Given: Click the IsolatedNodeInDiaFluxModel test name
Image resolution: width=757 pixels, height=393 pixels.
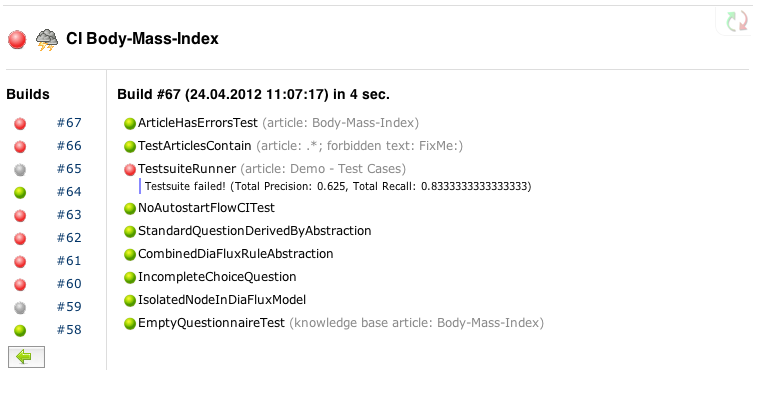Looking at the screenshot, I should click(x=222, y=300).
